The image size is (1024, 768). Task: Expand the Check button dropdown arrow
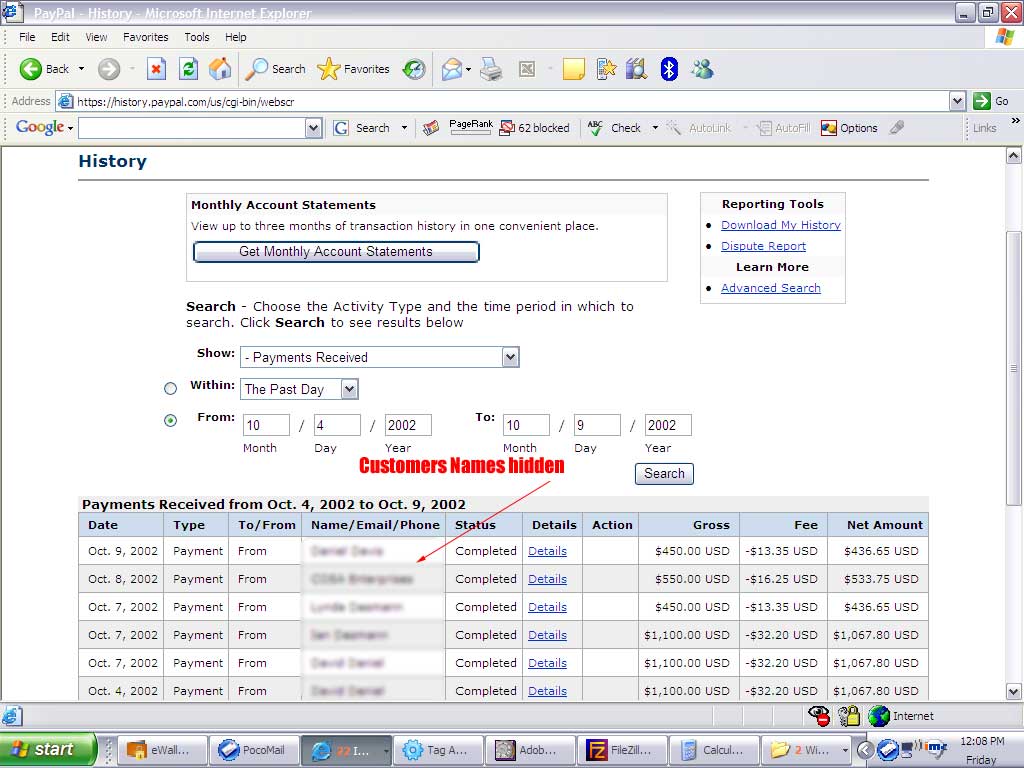655,128
